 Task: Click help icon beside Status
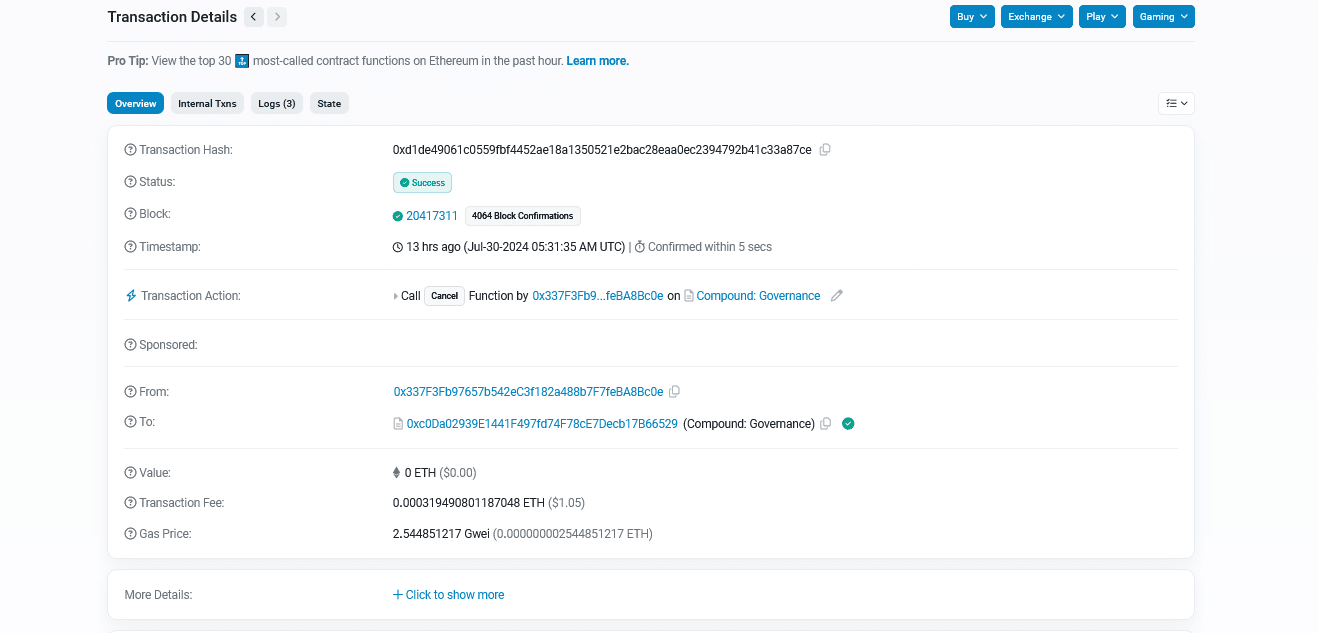[130, 182]
